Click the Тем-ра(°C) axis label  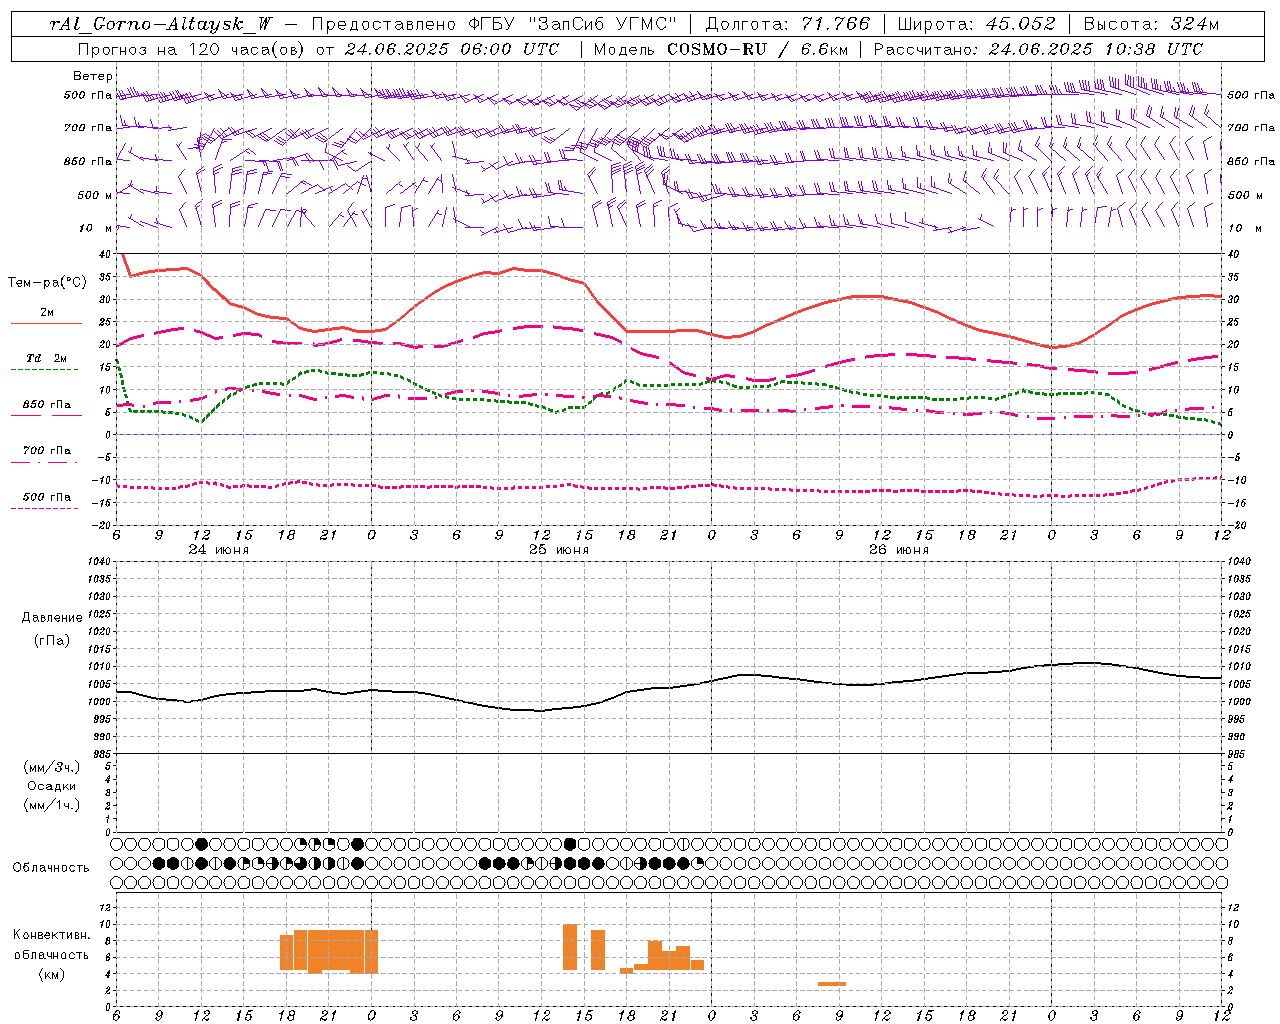pyautogui.click(x=47, y=283)
